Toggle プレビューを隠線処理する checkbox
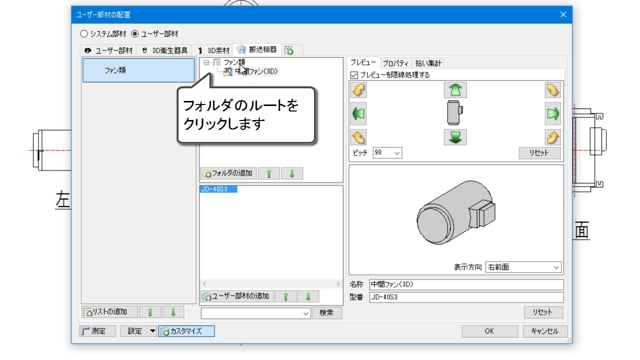 354,75
